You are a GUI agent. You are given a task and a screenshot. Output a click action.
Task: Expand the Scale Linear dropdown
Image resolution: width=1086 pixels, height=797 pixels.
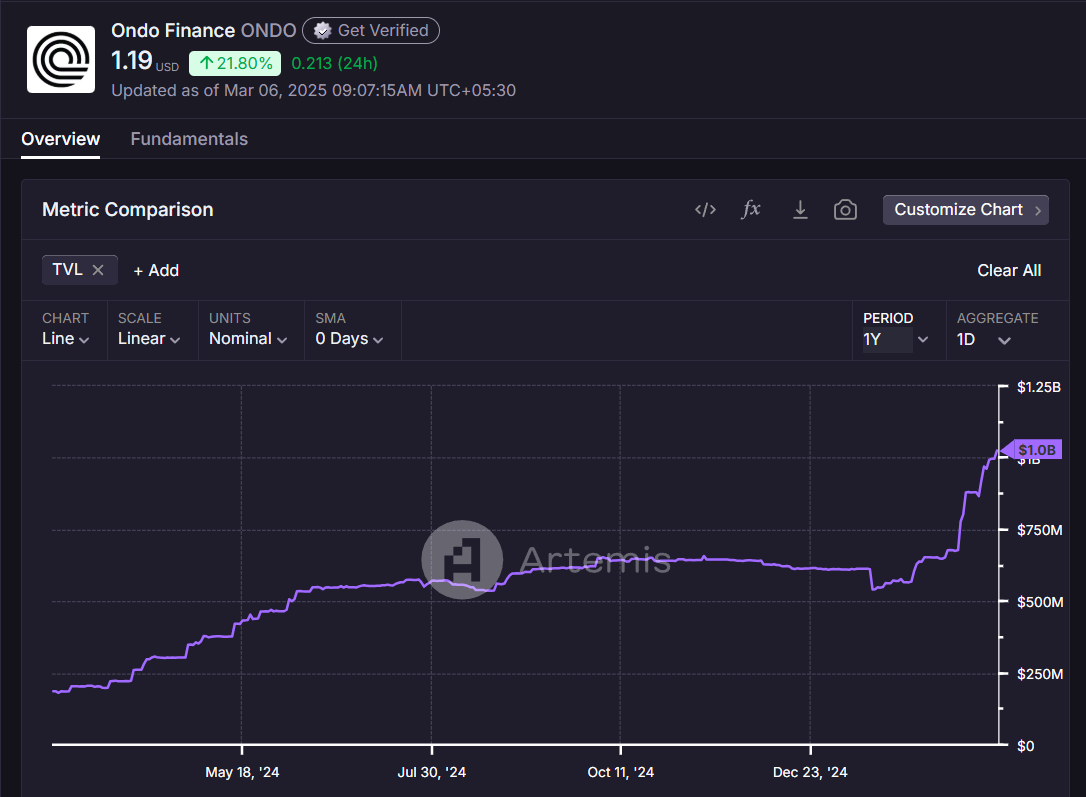coord(149,339)
